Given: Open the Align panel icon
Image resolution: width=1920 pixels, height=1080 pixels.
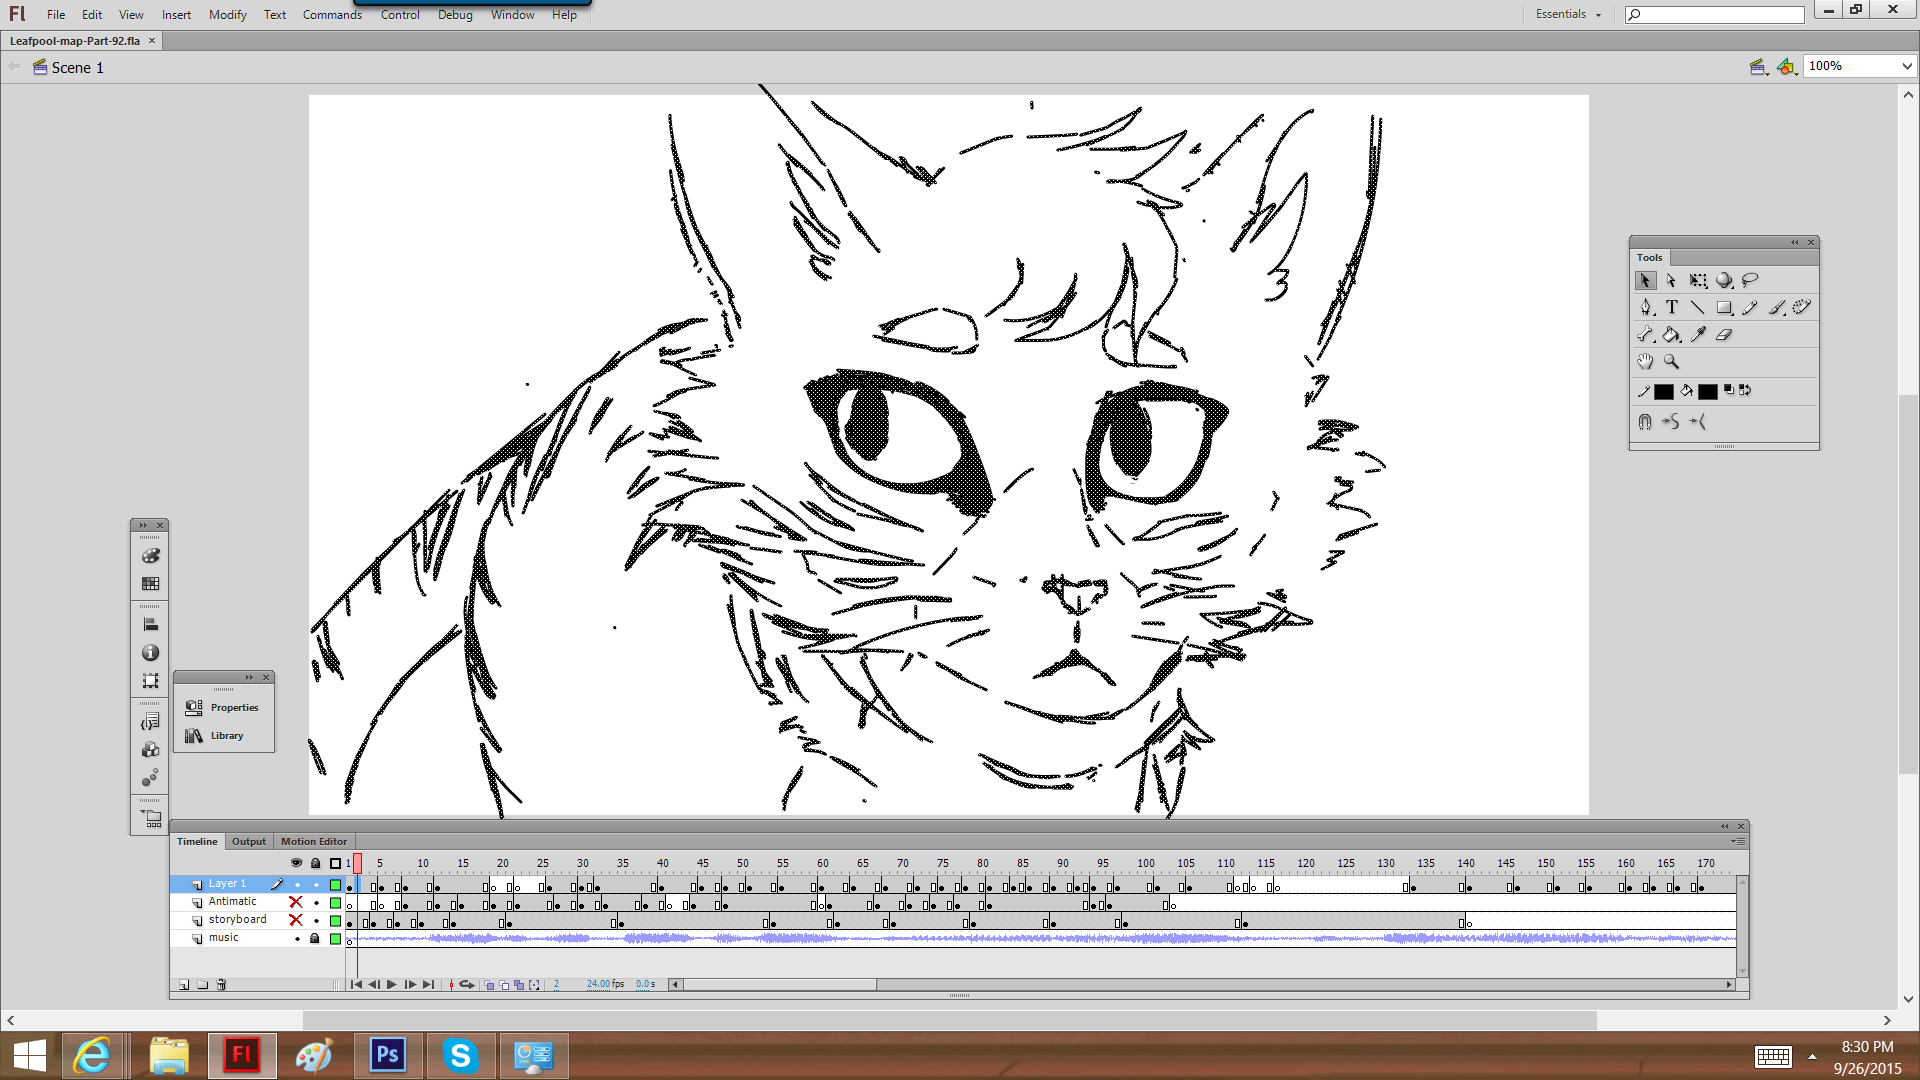Looking at the screenshot, I should 150,625.
